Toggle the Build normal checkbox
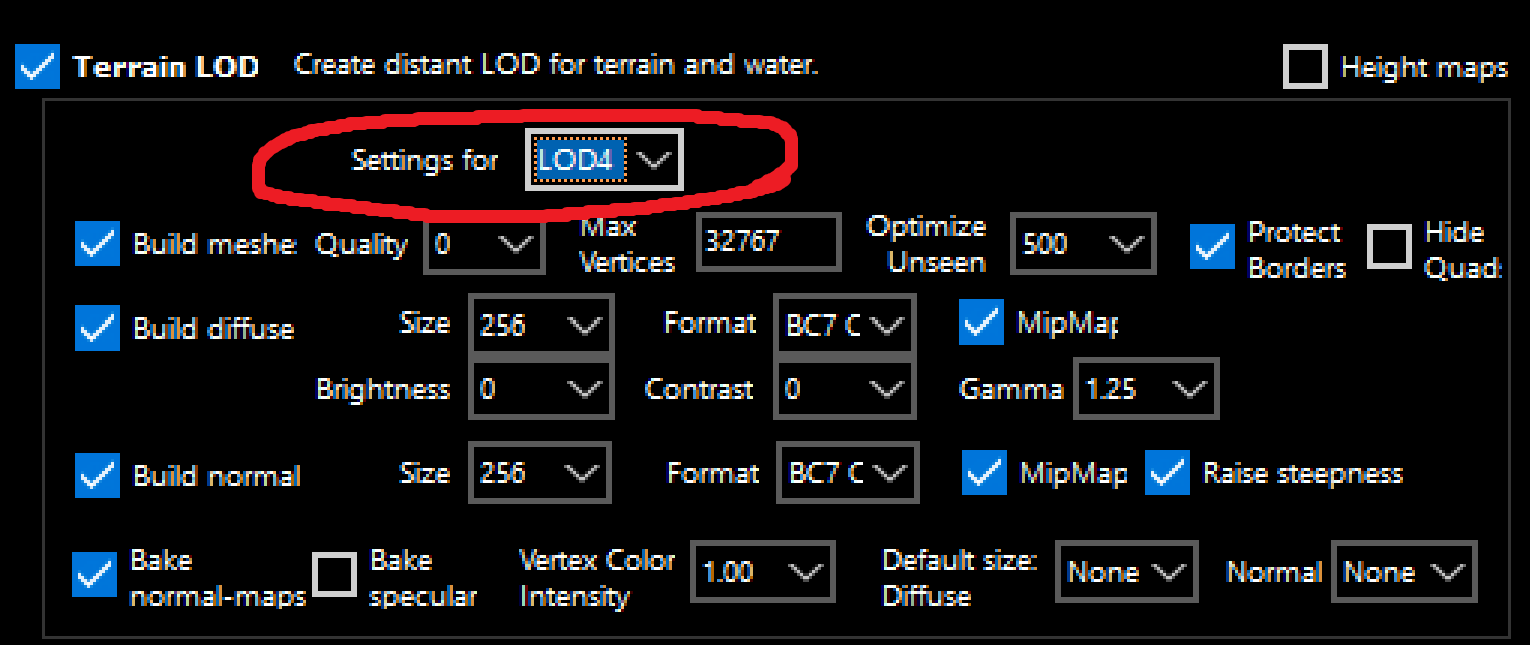Screen dimensions: 1530x645 tap(97, 475)
